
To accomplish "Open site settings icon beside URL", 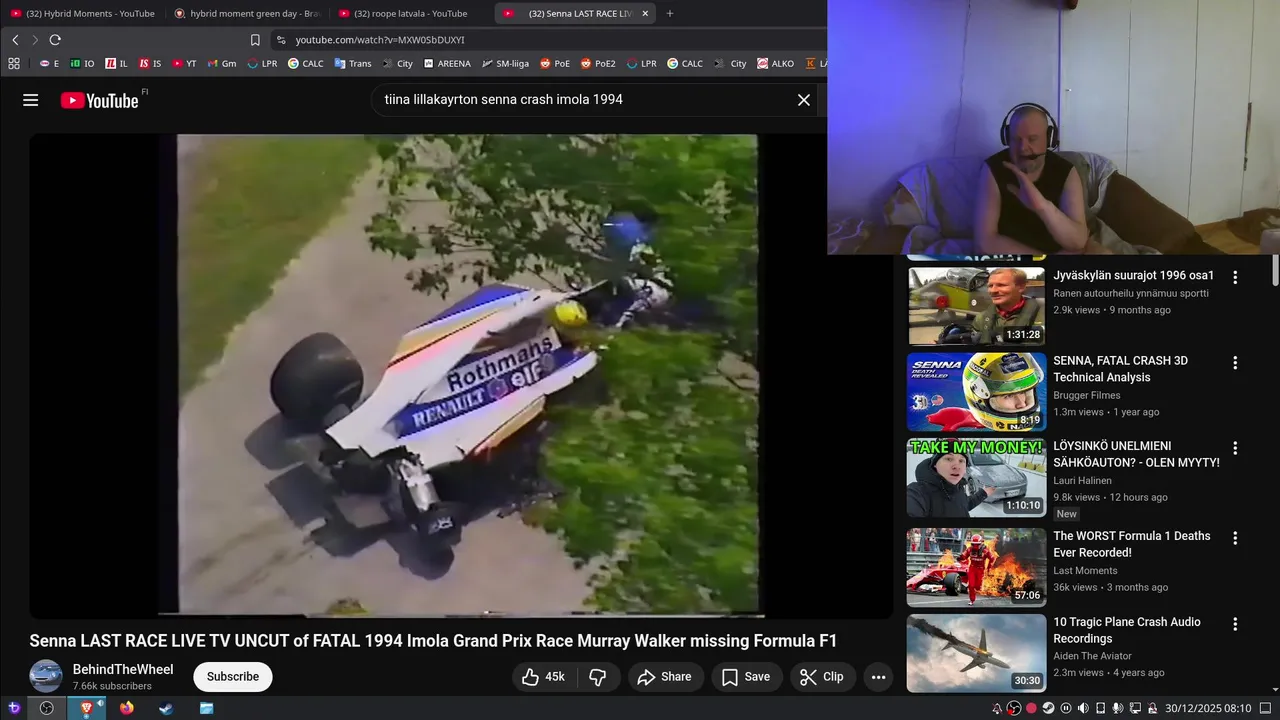I will click(x=281, y=40).
